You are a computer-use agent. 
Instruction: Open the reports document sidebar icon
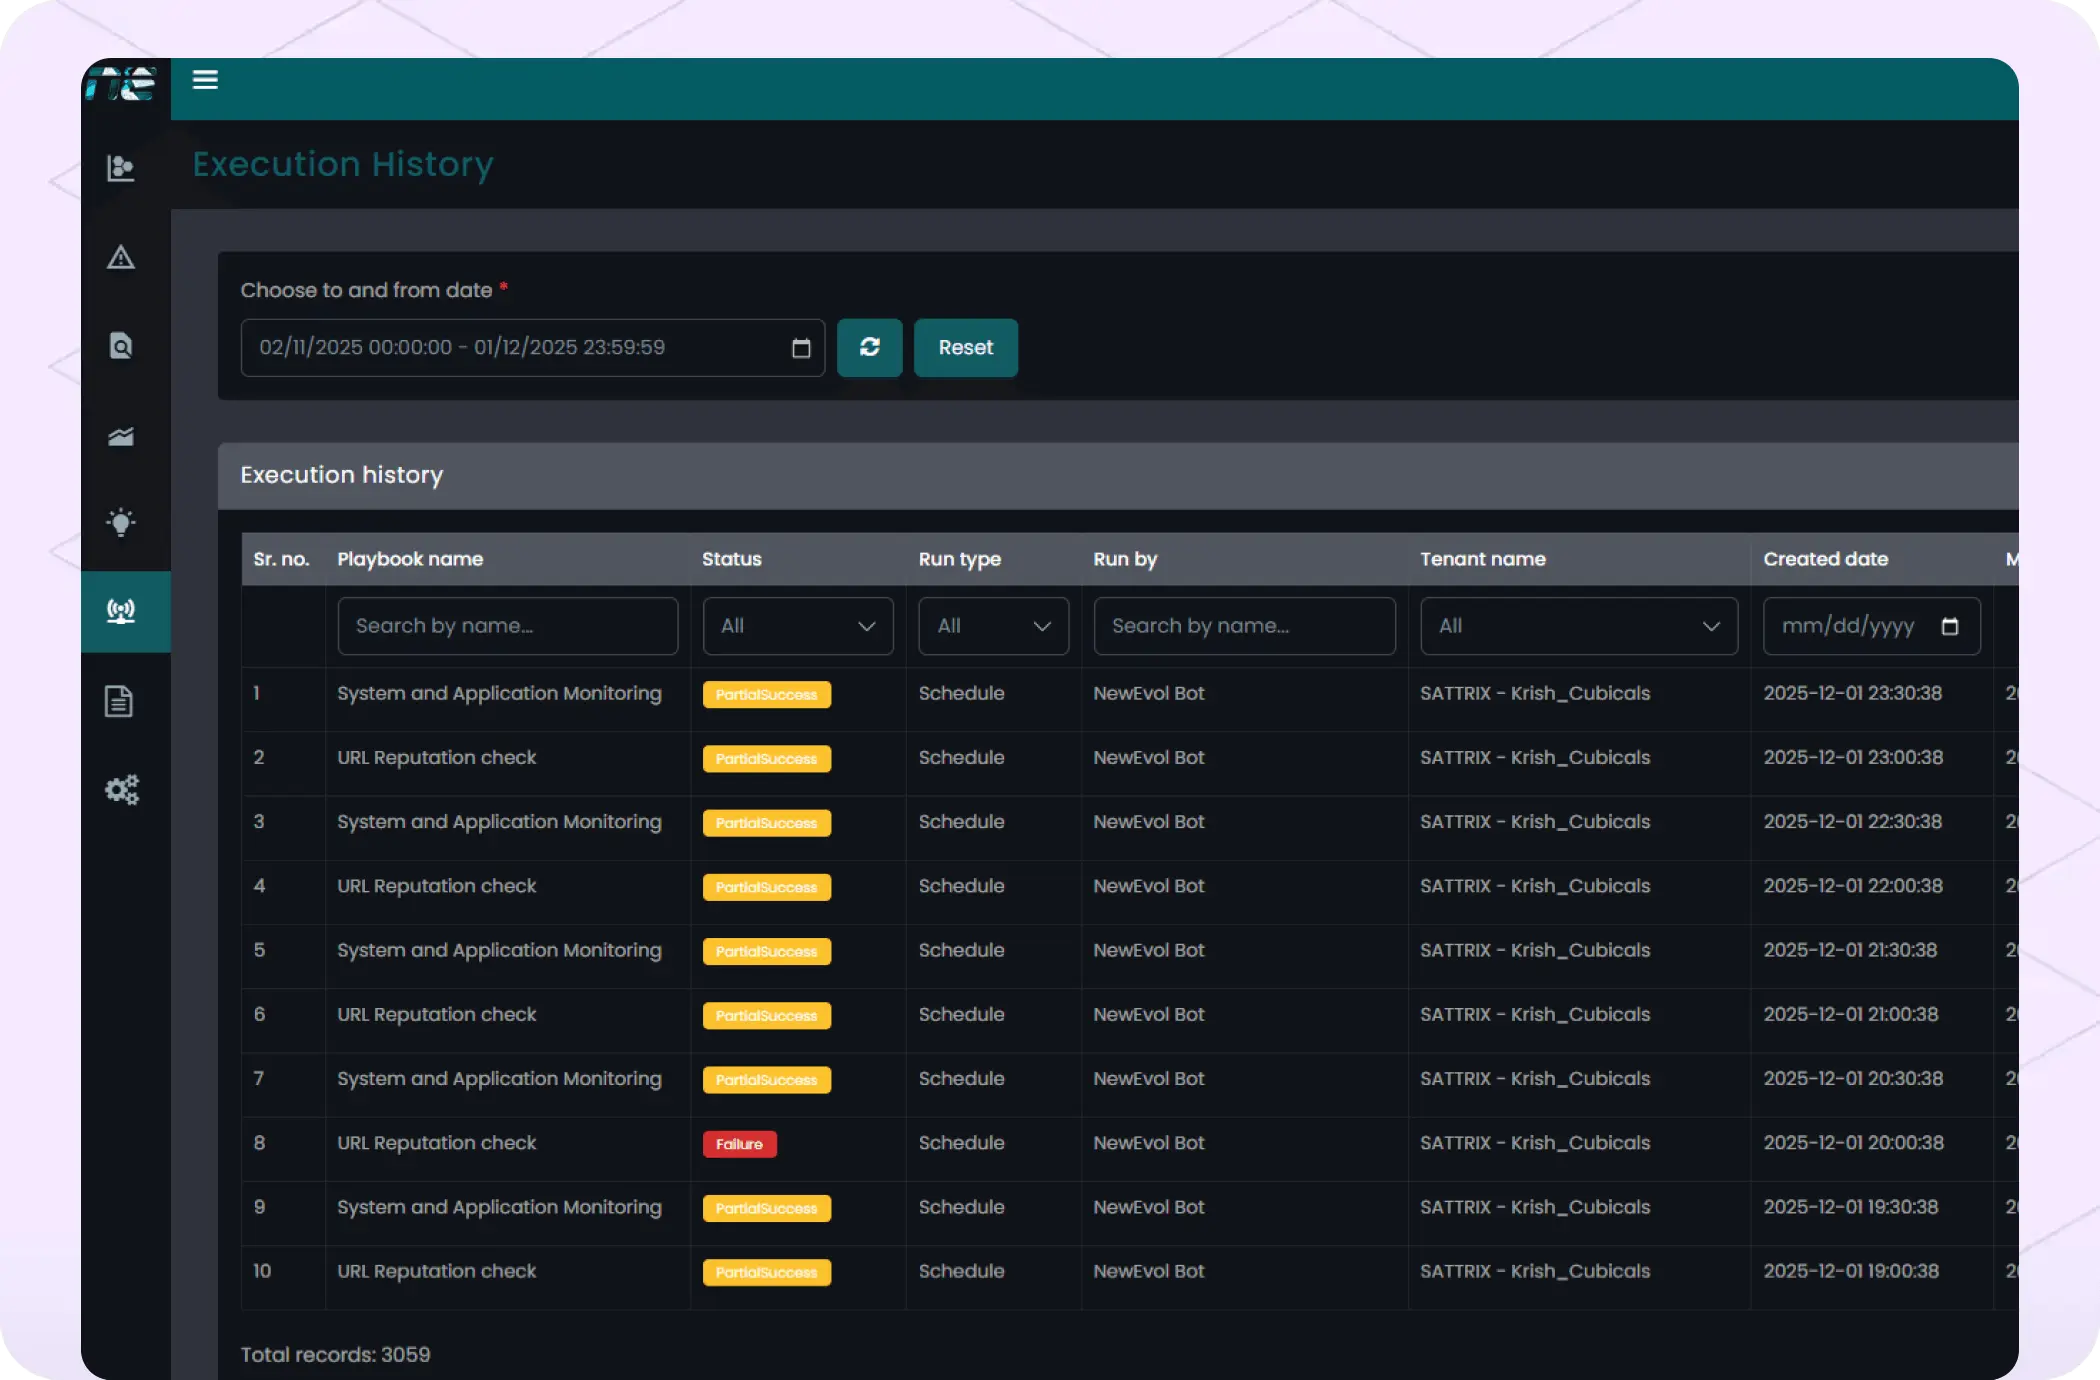pos(119,701)
